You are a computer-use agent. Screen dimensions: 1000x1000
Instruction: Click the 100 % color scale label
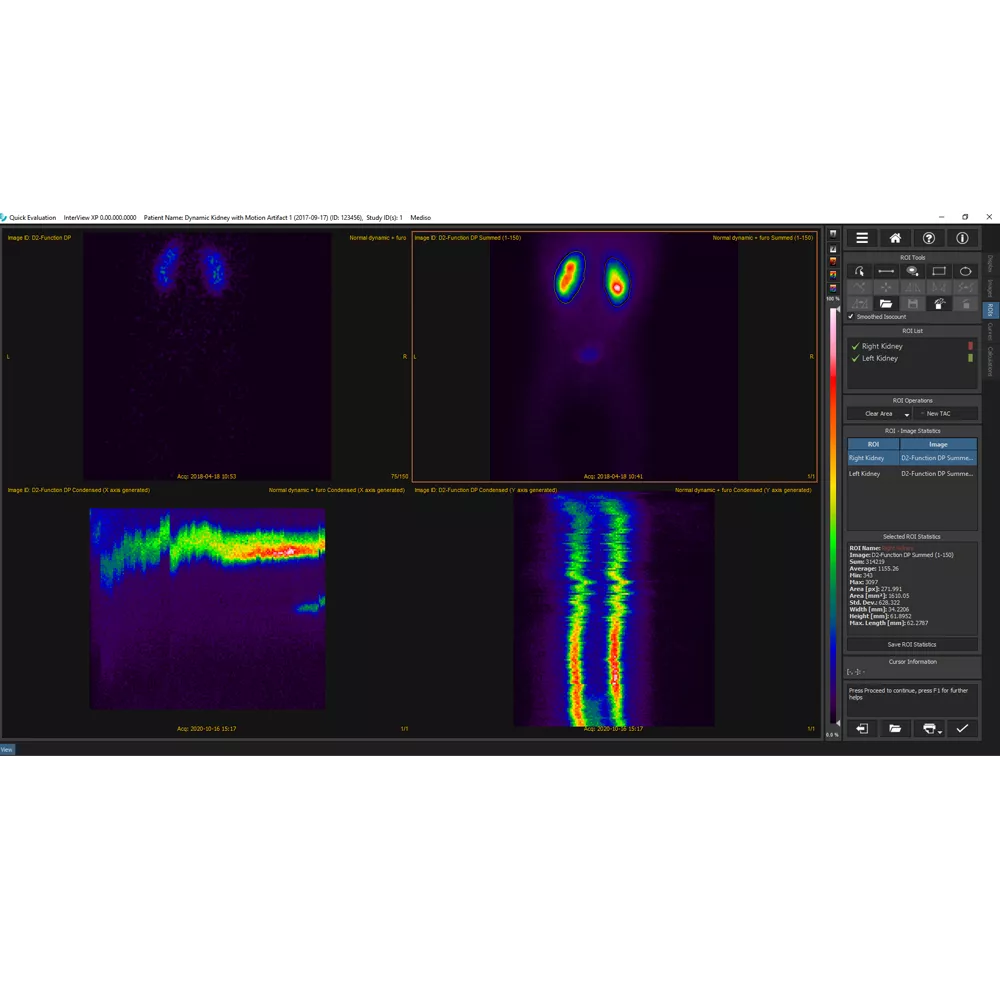(833, 299)
